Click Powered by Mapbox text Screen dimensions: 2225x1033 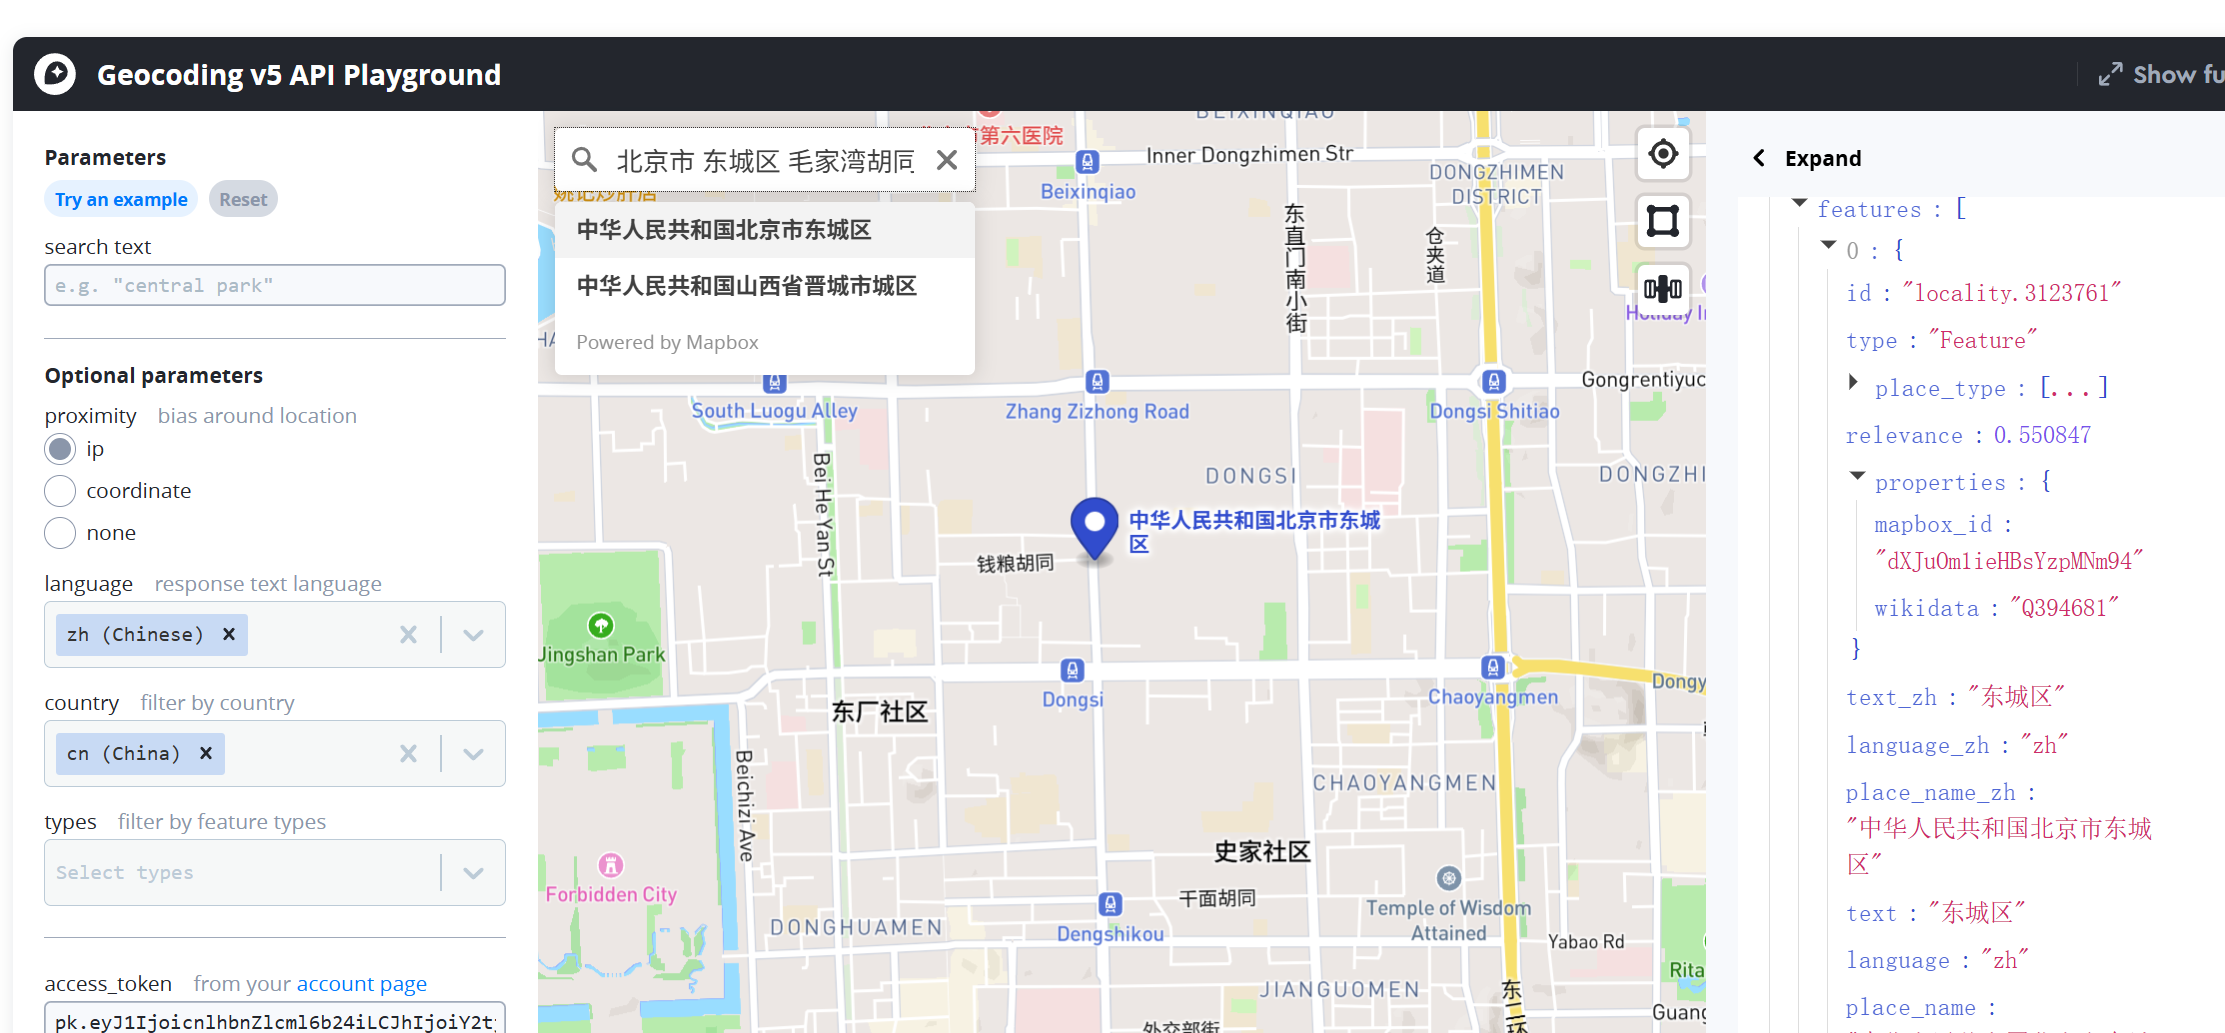[x=667, y=342]
